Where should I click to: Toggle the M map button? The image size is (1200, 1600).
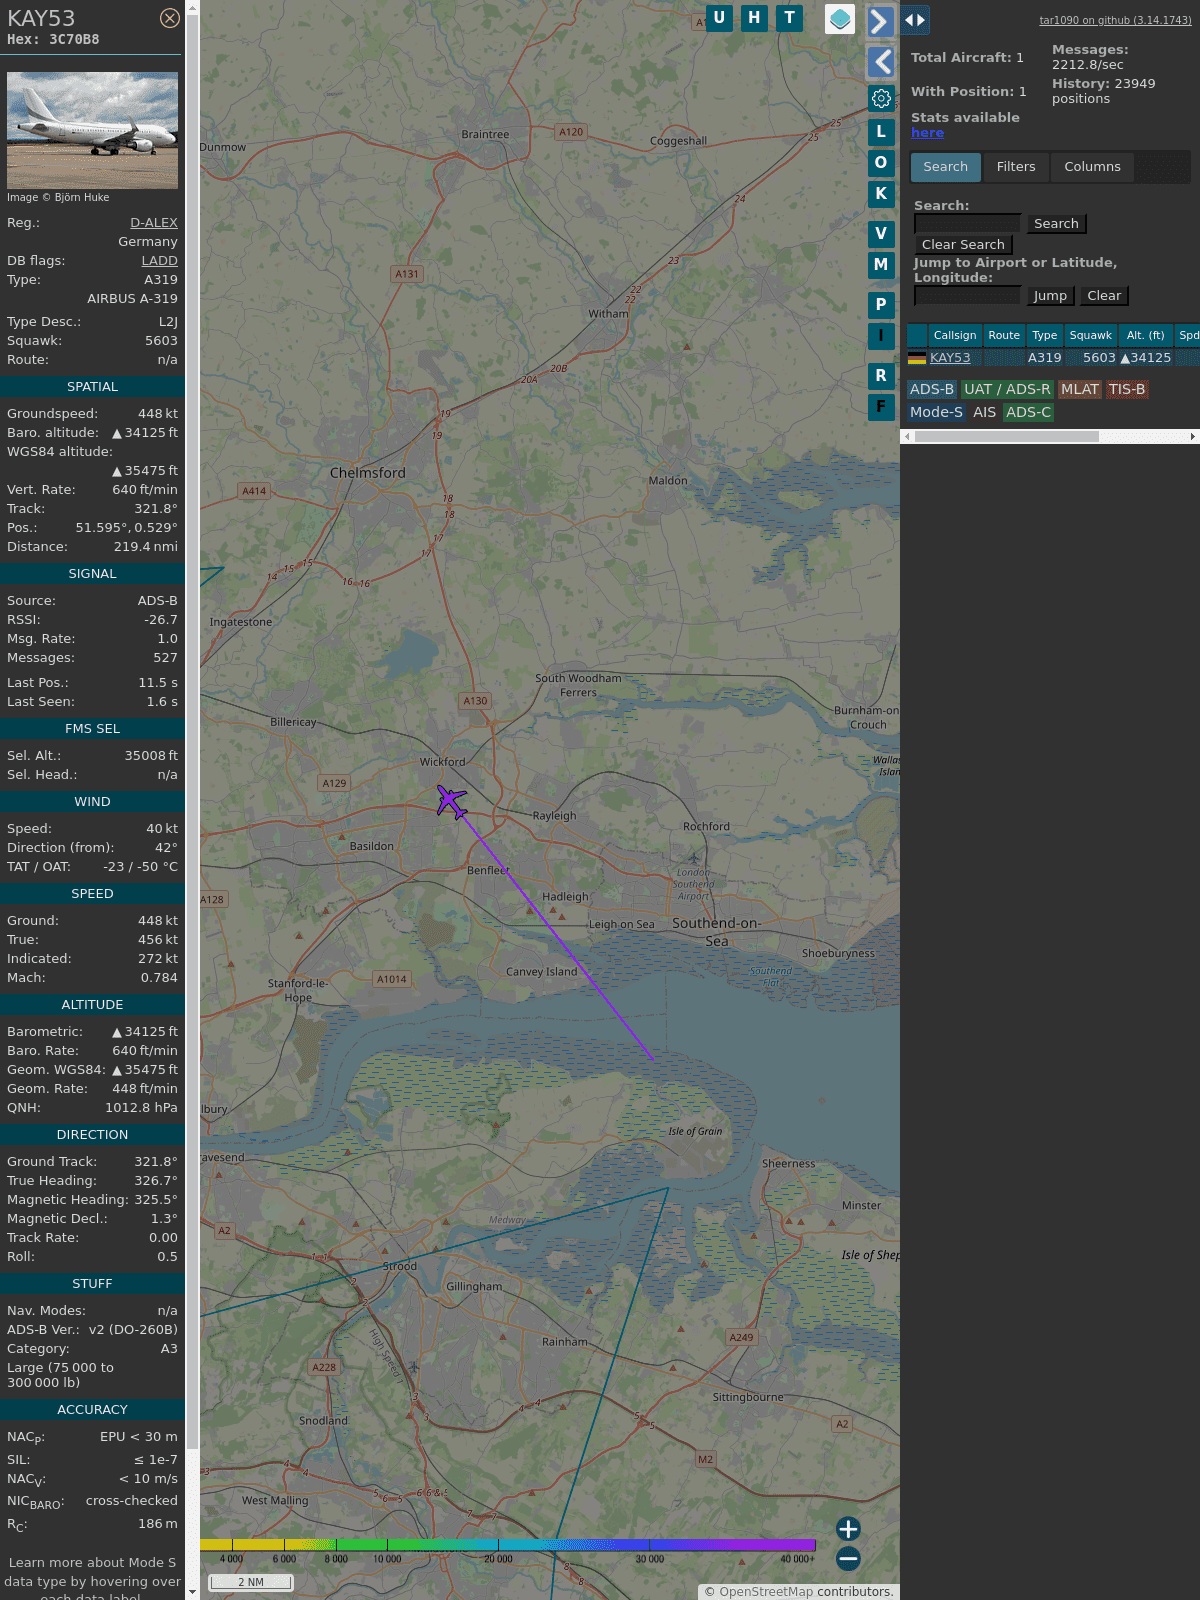coord(881,265)
